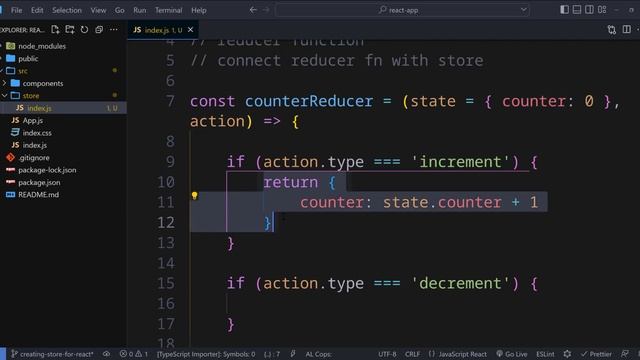Open the Edit menu

(x=37, y=10)
